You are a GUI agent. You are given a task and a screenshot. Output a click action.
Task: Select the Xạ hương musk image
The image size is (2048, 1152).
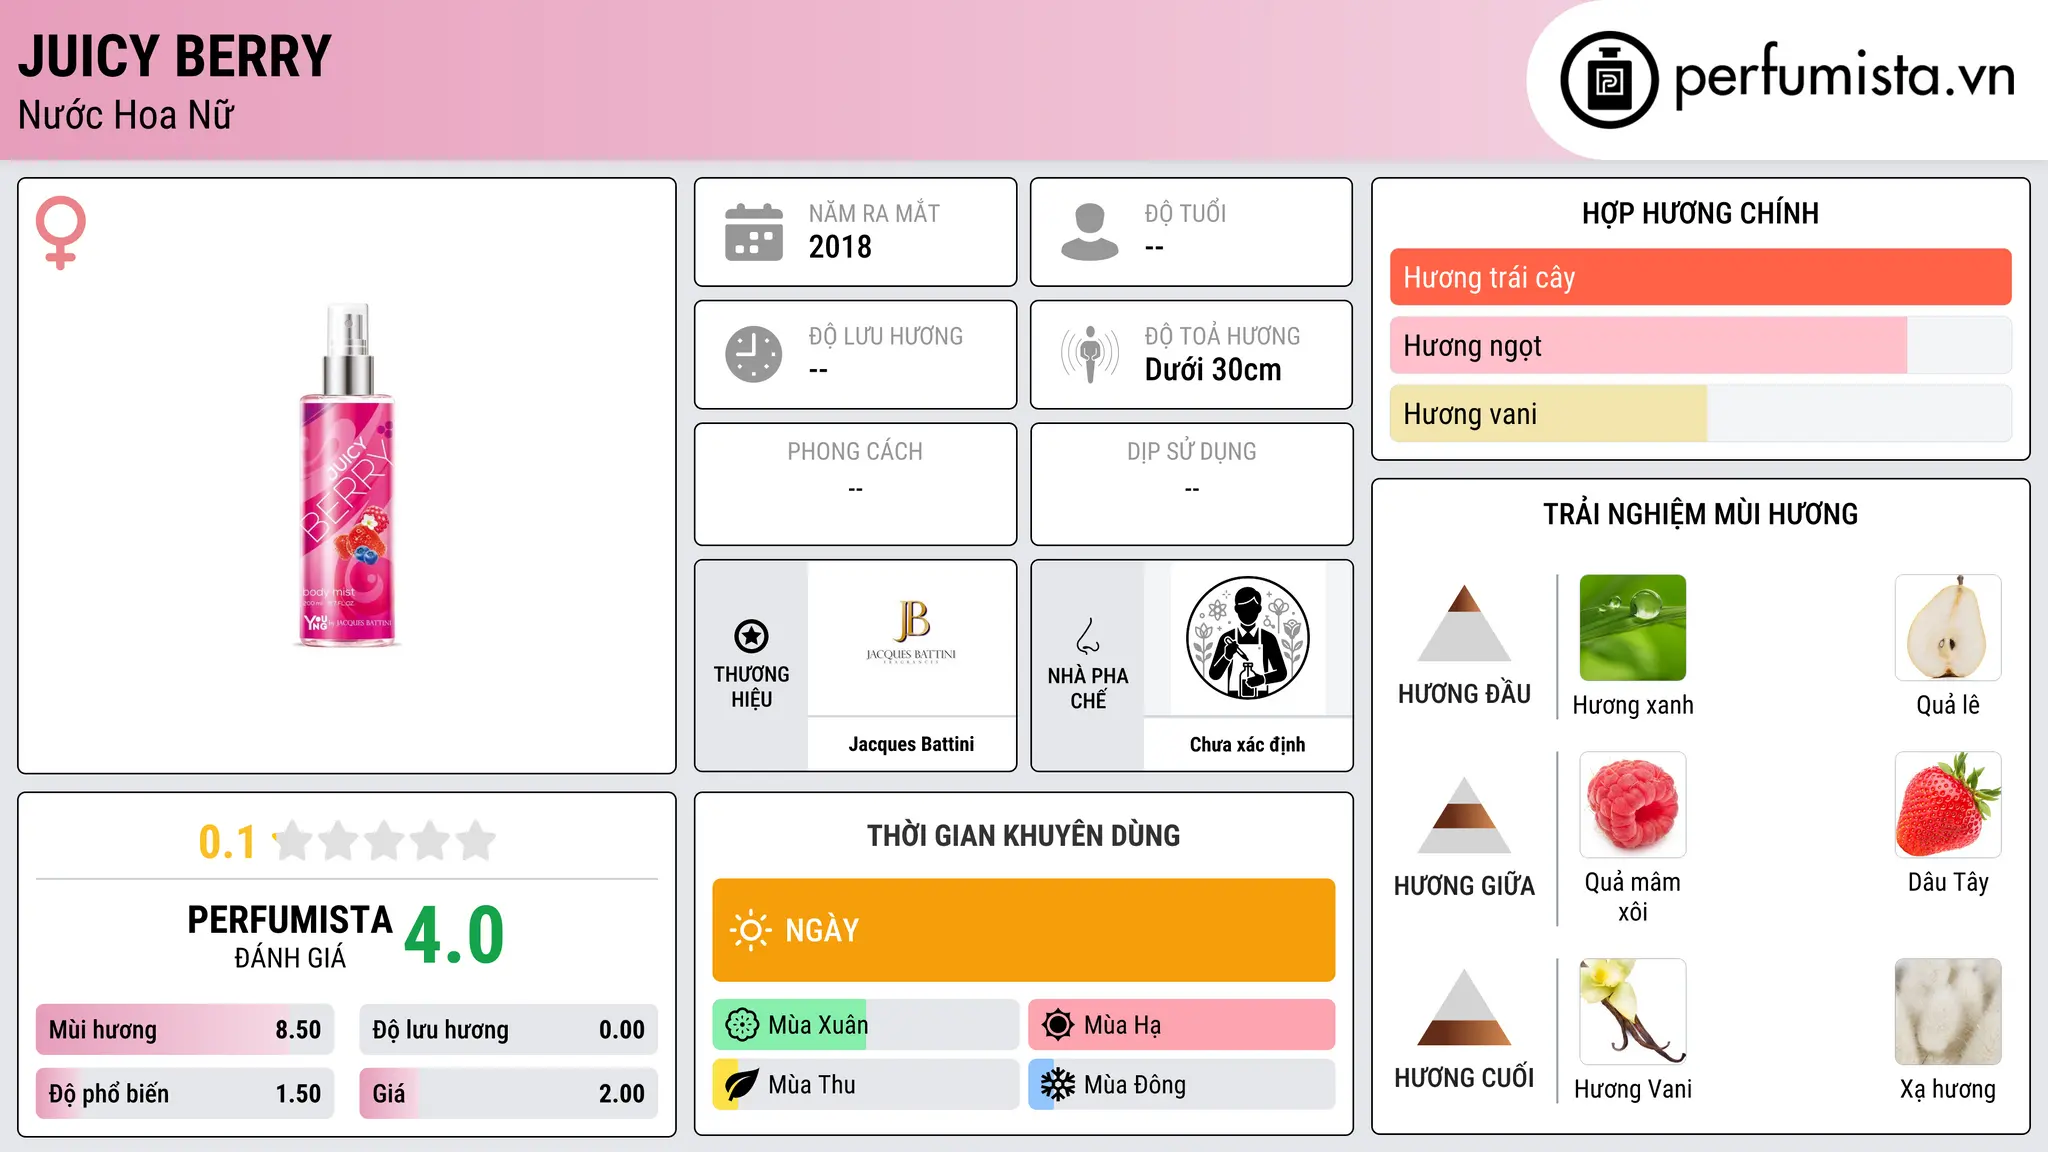pos(1948,1012)
